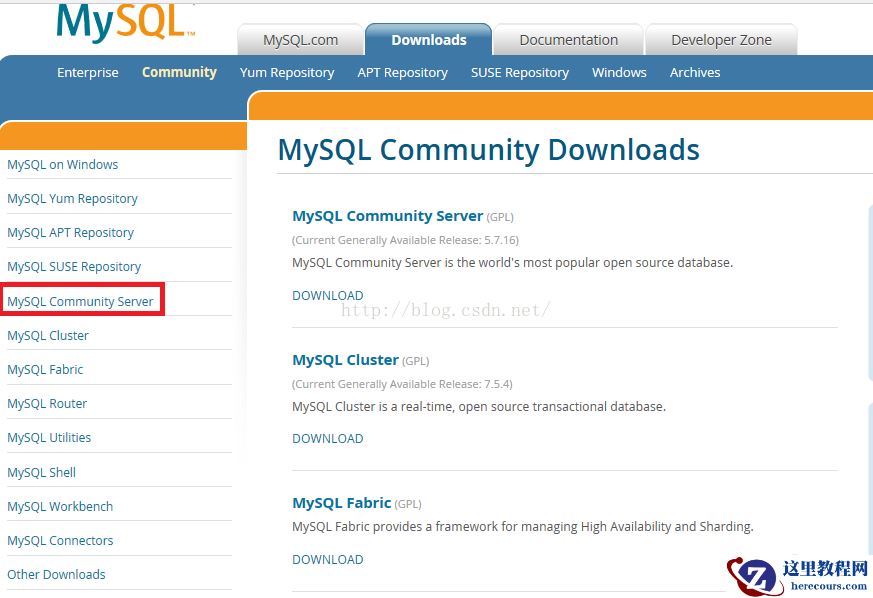Open MySQL Utilities sidebar link
The width and height of the screenshot is (873, 598).
pos(49,438)
